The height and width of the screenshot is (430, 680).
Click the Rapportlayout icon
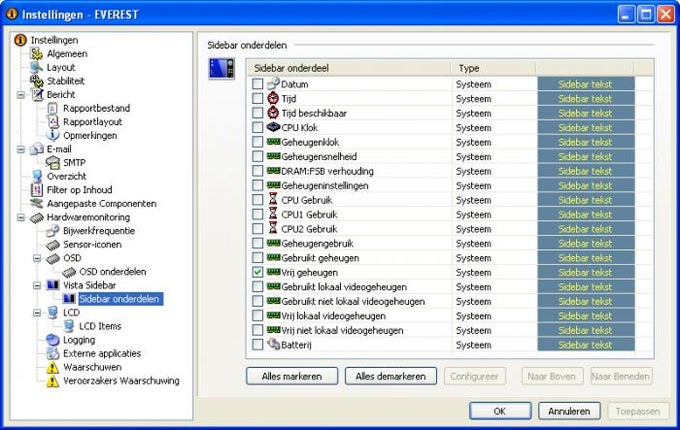tap(52, 122)
